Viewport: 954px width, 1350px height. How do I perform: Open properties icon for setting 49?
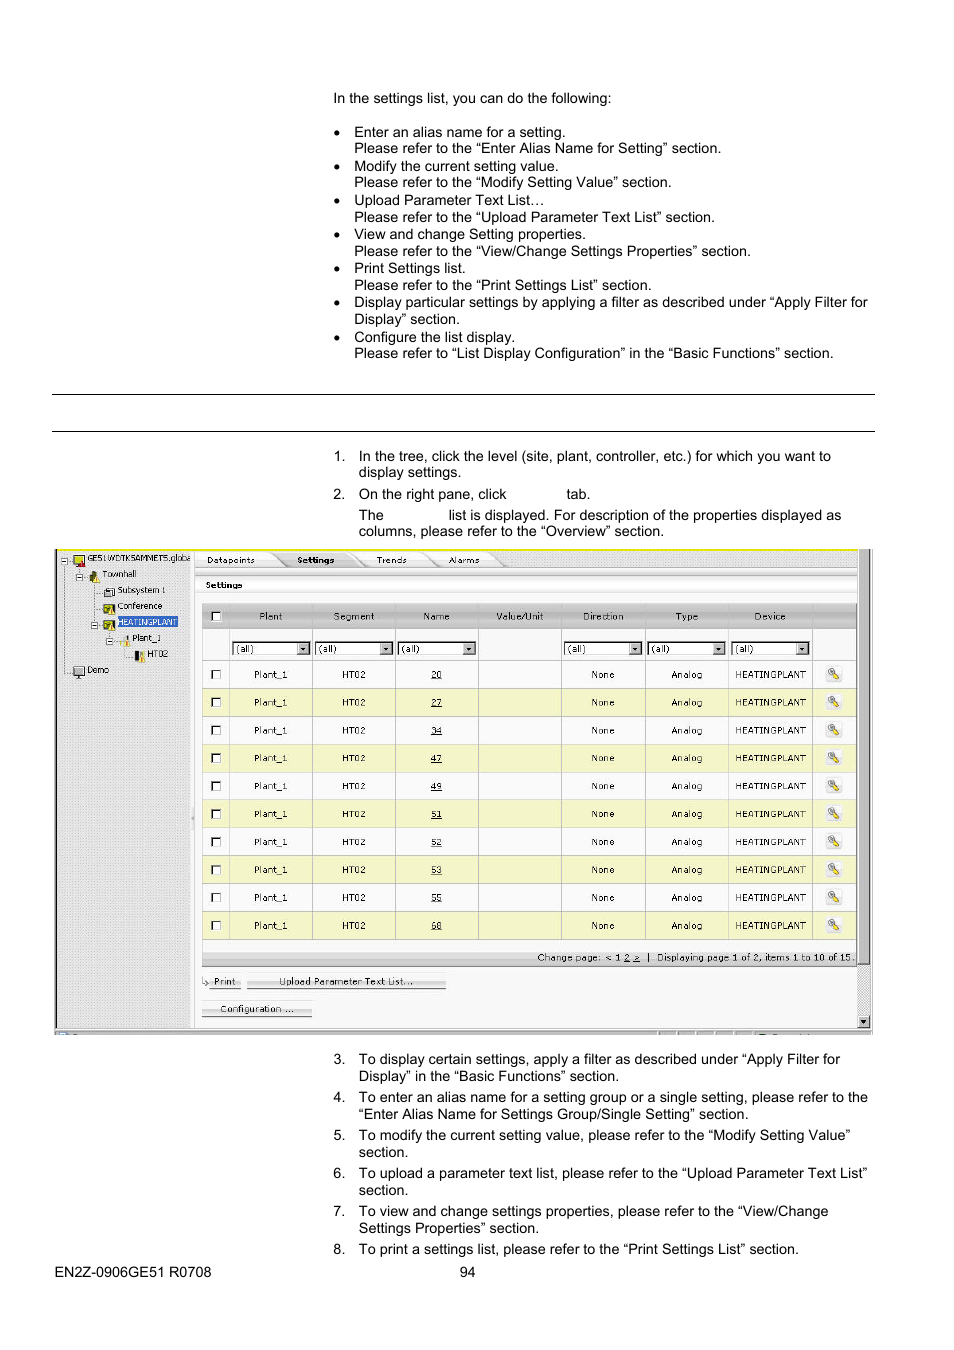[833, 786]
